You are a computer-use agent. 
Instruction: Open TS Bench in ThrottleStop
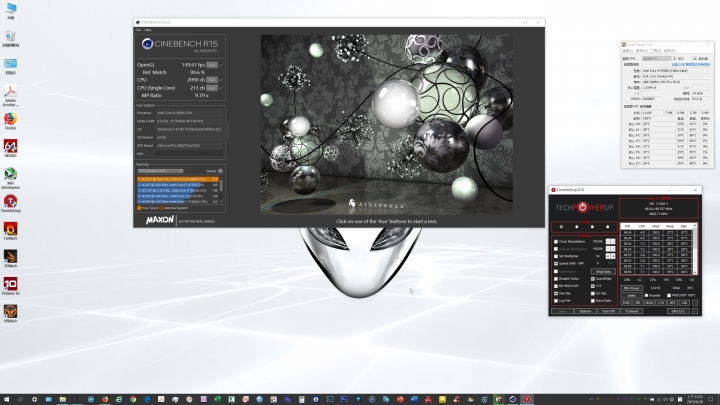coord(632,311)
